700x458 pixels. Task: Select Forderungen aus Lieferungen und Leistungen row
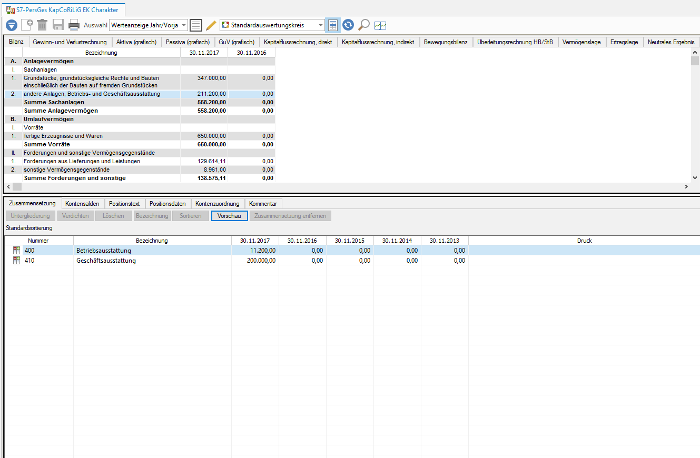point(140,161)
